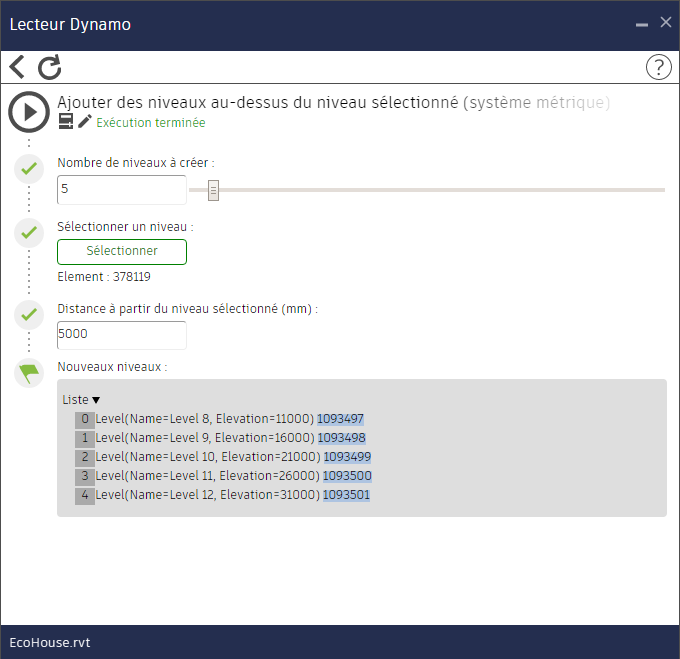Select the 'Level 9, Elevation=16000' row text
This screenshot has height=659, width=680.
(x=205, y=438)
